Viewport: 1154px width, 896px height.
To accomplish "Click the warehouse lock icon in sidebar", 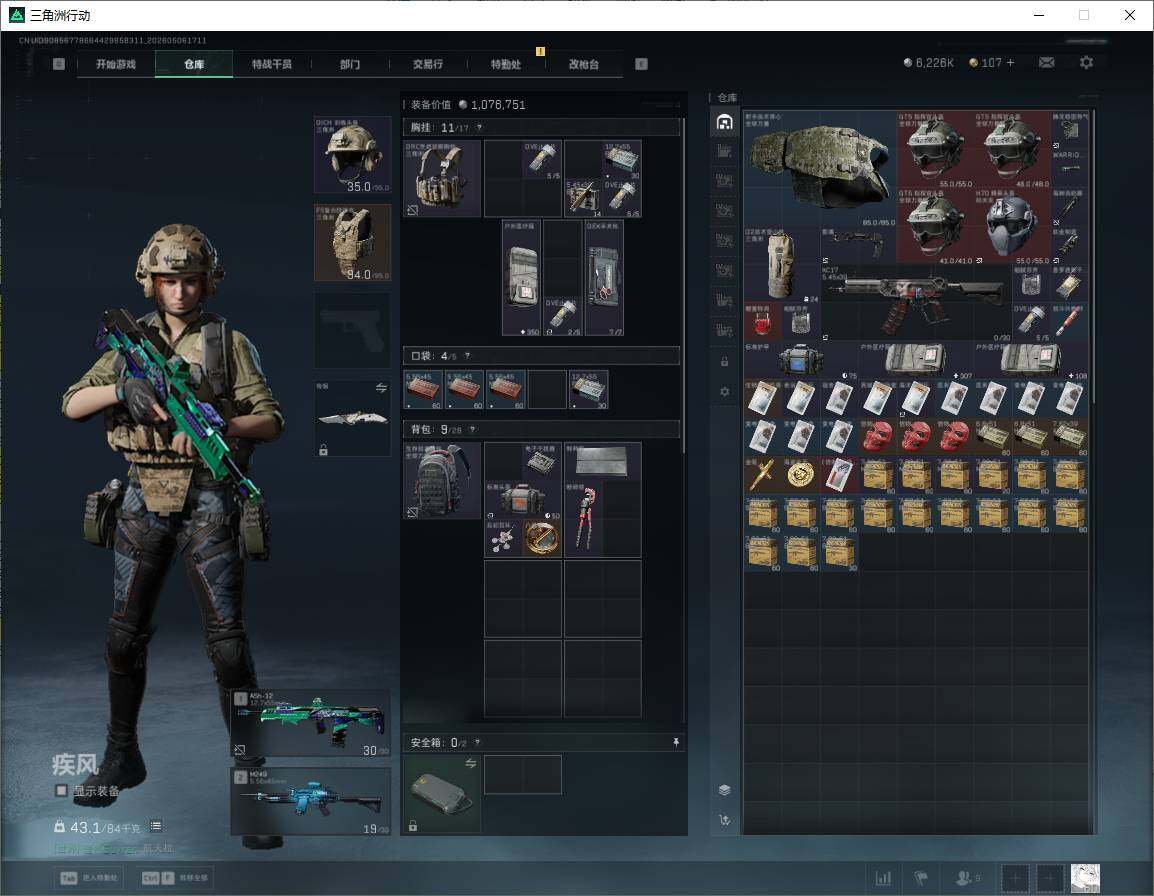I will (x=724, y=361).
